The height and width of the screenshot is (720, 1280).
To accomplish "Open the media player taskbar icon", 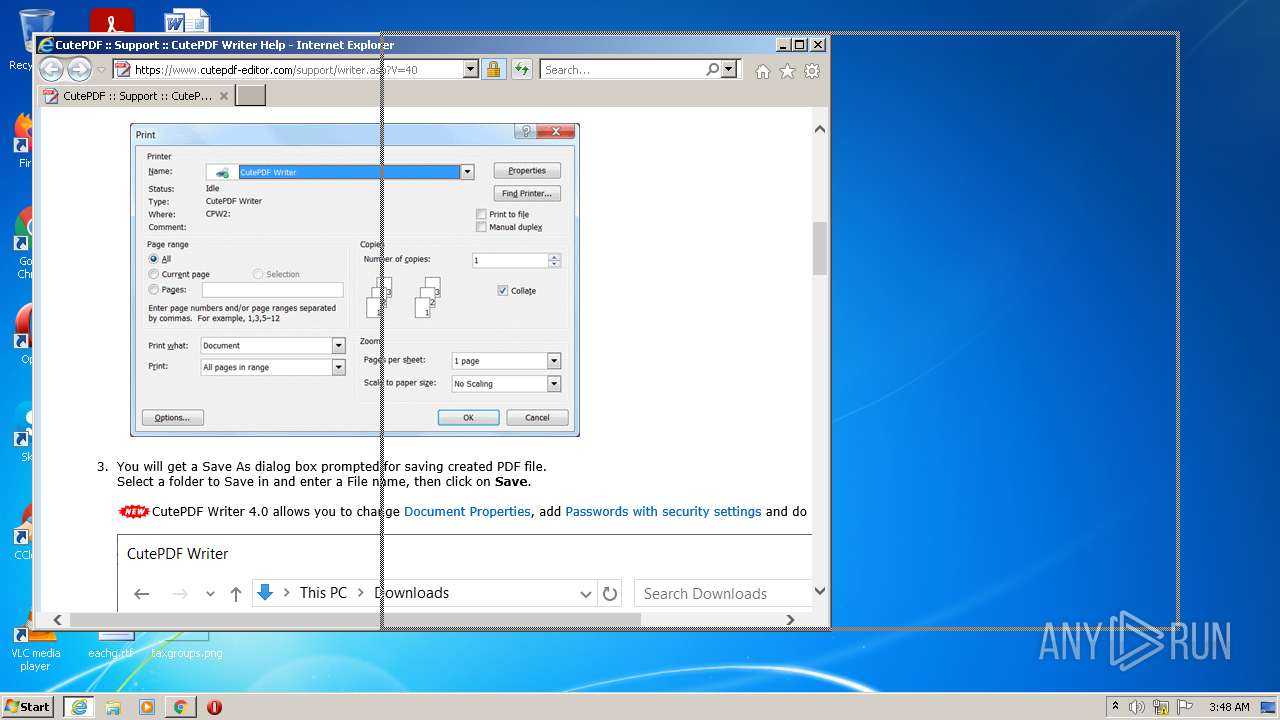I will tap(147, 707).
